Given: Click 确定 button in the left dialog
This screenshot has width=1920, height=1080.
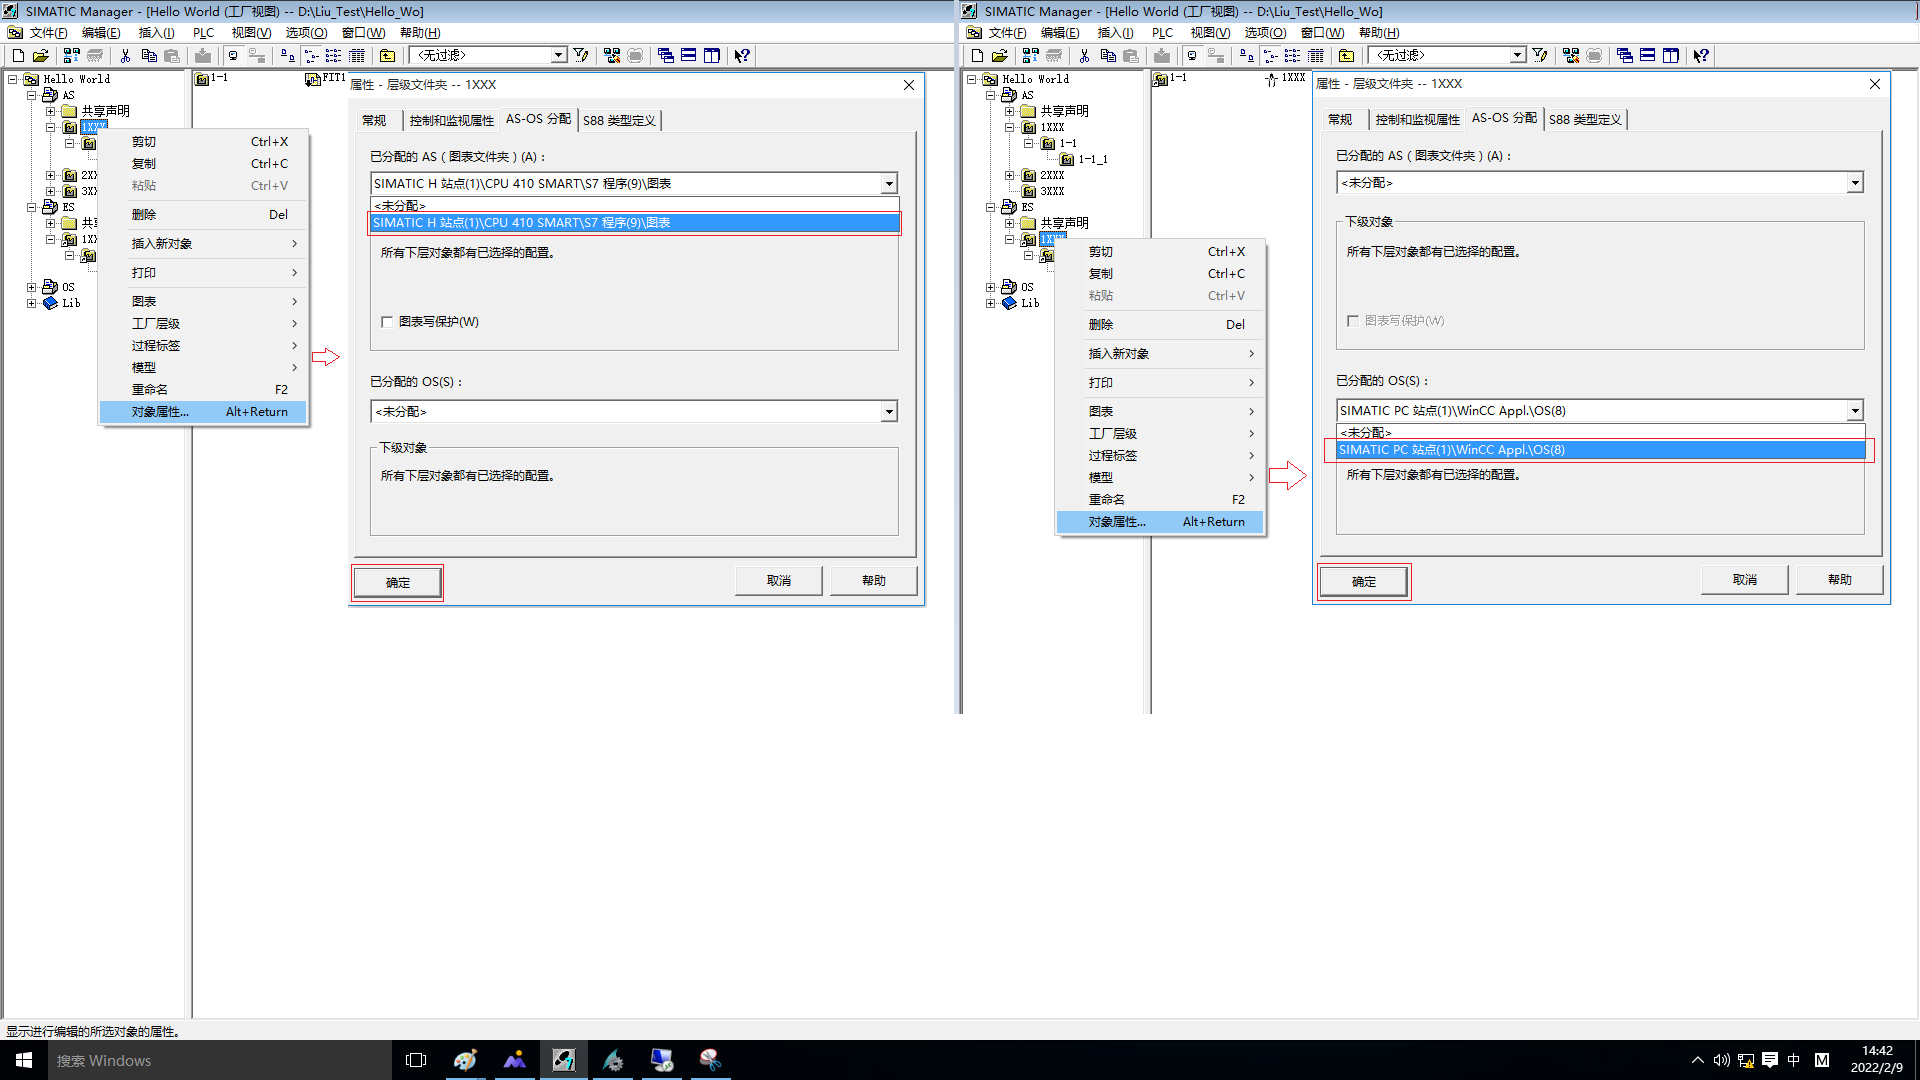Looking at the screenshot, I should click(x=398, y=582).
